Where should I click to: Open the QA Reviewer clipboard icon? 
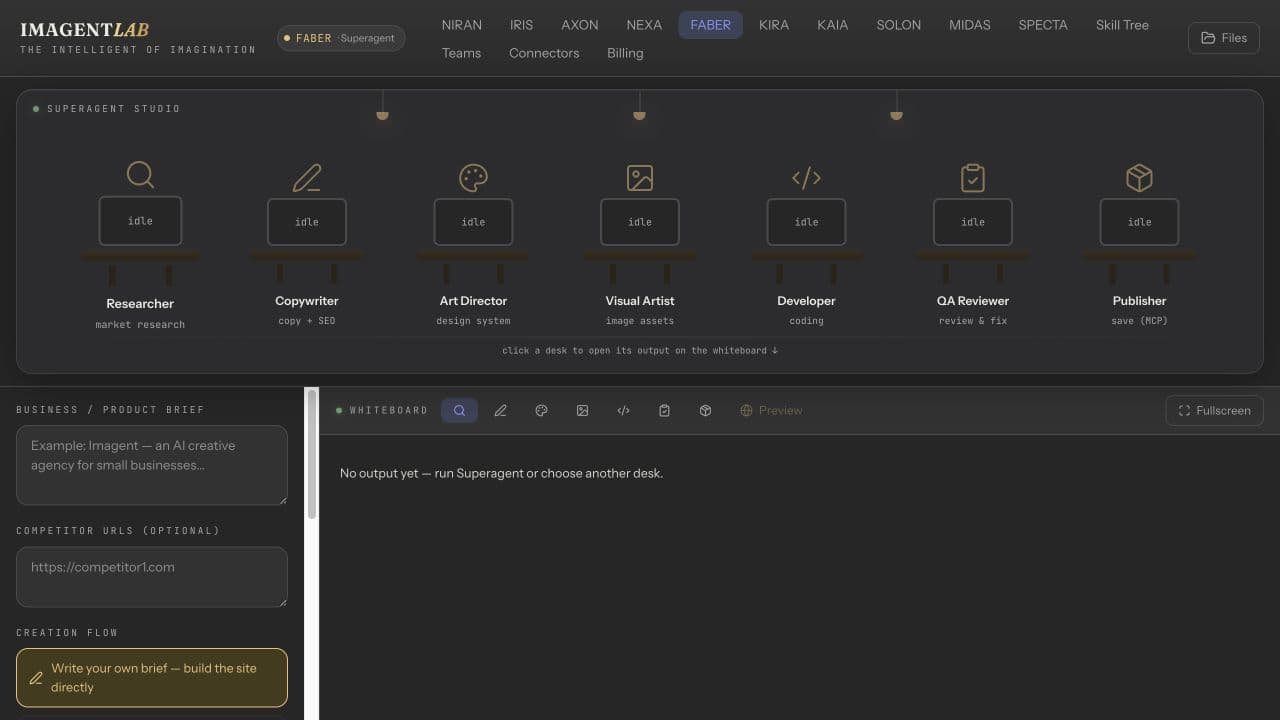point(973,178)
